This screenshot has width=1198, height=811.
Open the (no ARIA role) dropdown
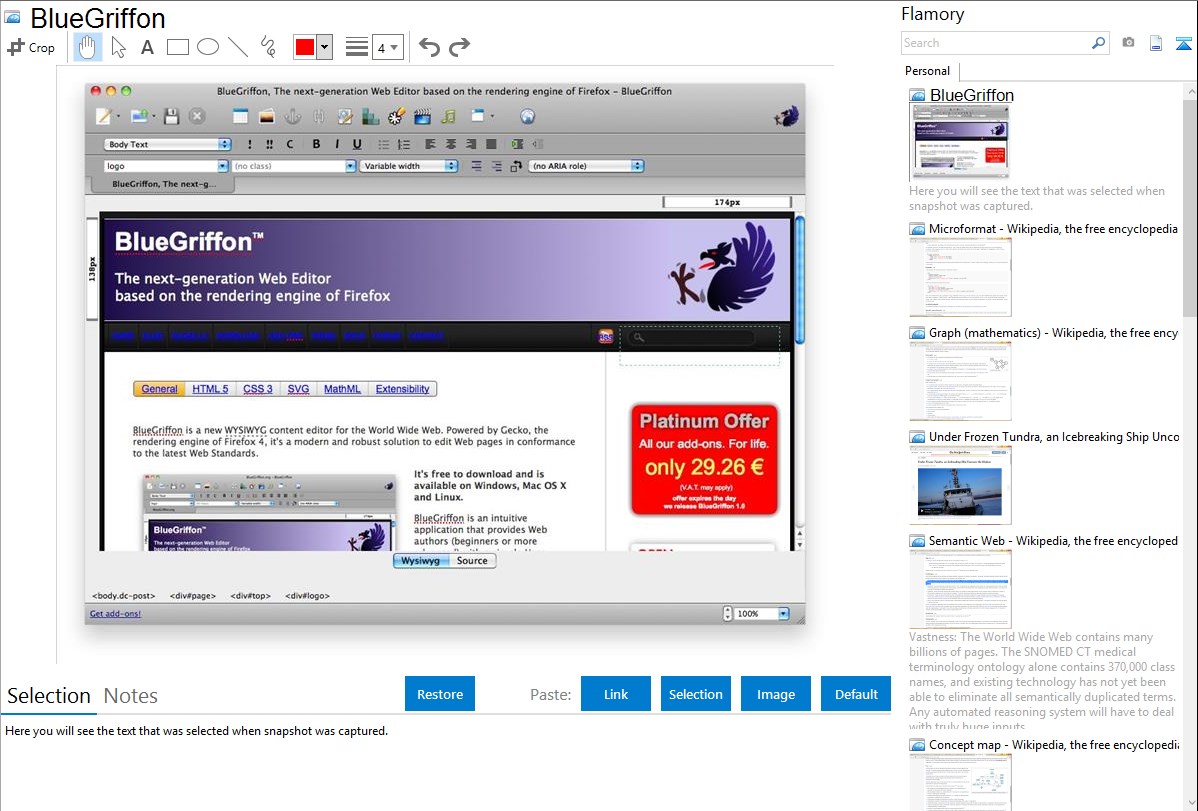pyautogui.click(x=587, y=166)
